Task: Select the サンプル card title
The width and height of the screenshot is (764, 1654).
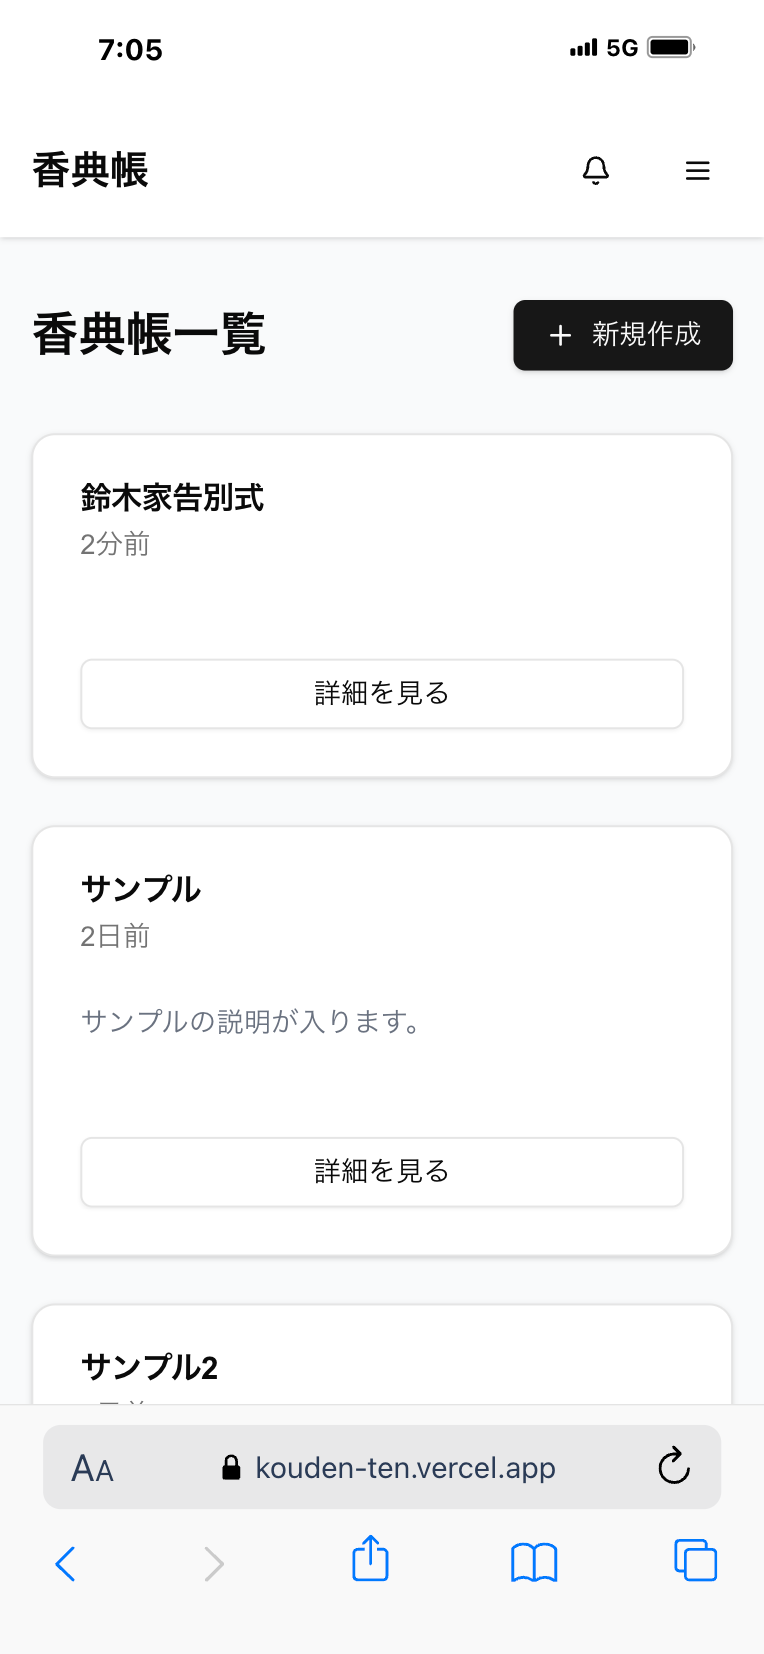Action: coord(141,889)
